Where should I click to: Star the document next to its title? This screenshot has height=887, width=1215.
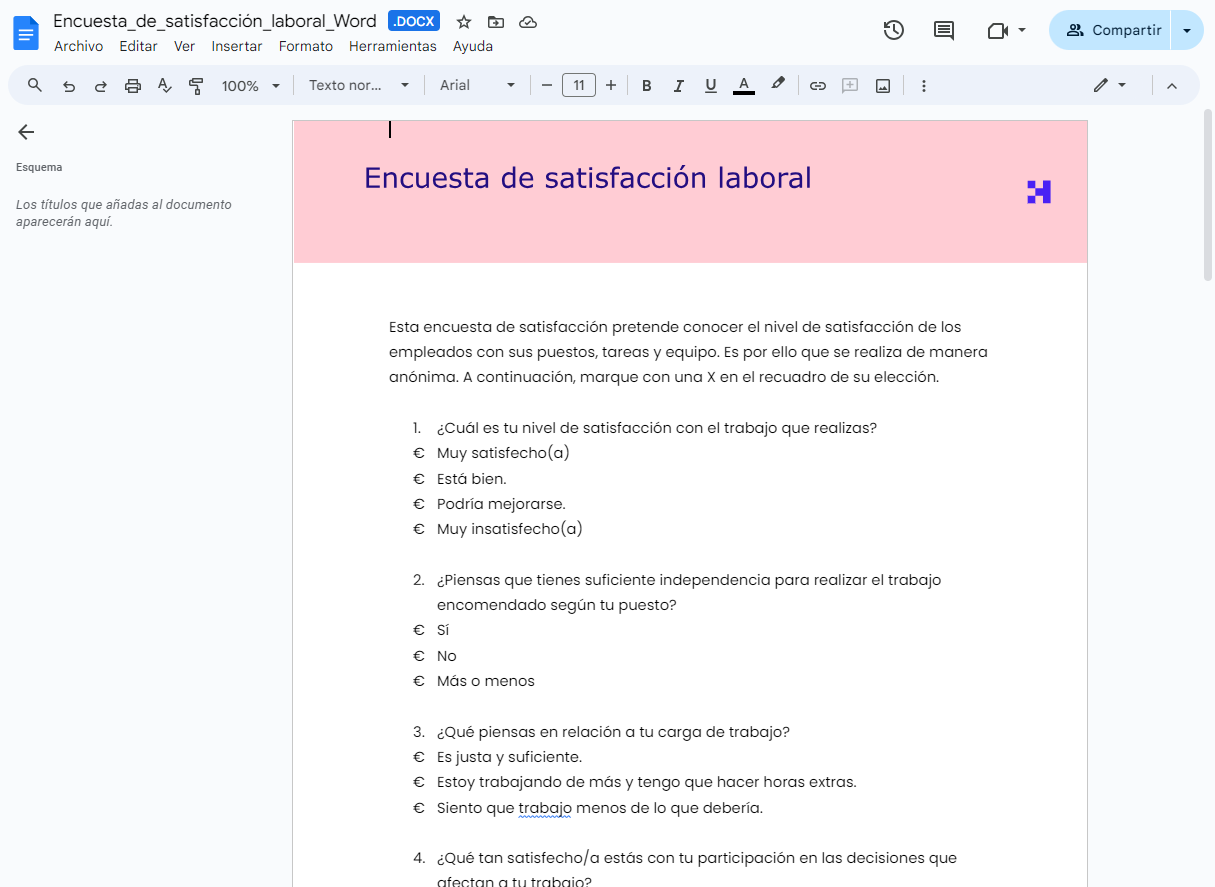[462, 21]
